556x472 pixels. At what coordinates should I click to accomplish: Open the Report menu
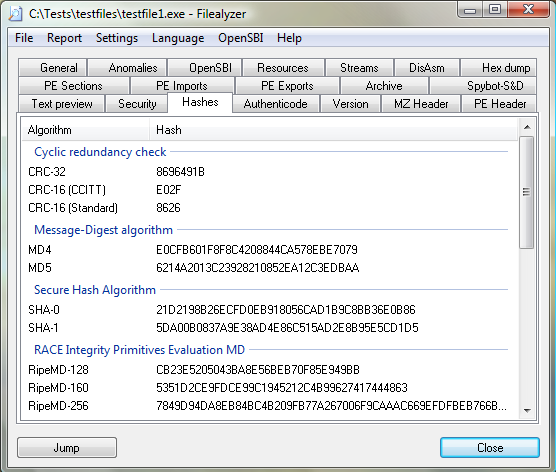click(x=64, y=38)
